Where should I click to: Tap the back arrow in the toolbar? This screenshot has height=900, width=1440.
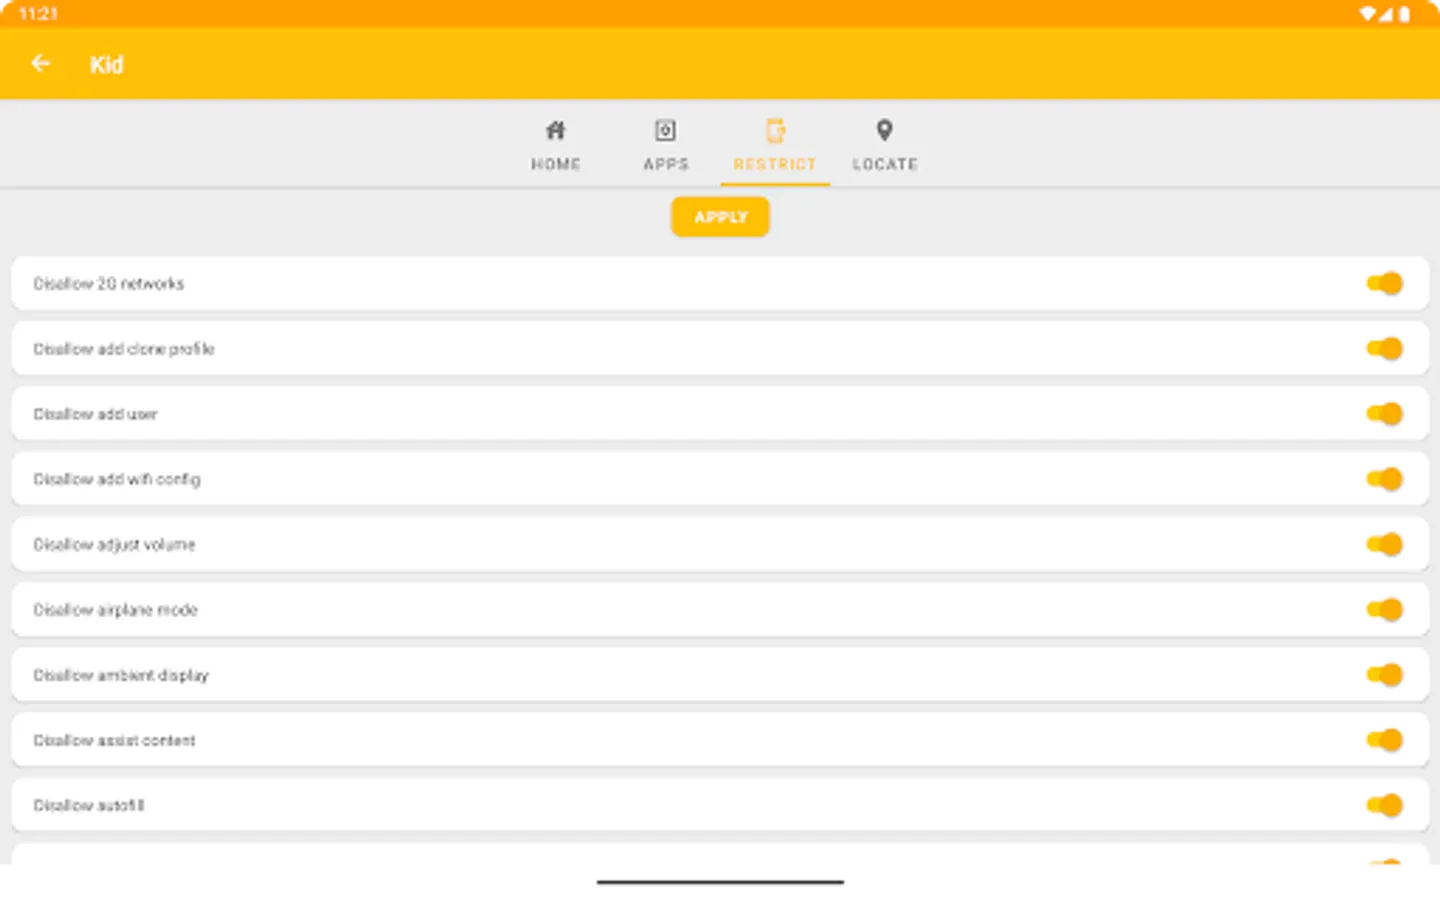coord(41,63)
